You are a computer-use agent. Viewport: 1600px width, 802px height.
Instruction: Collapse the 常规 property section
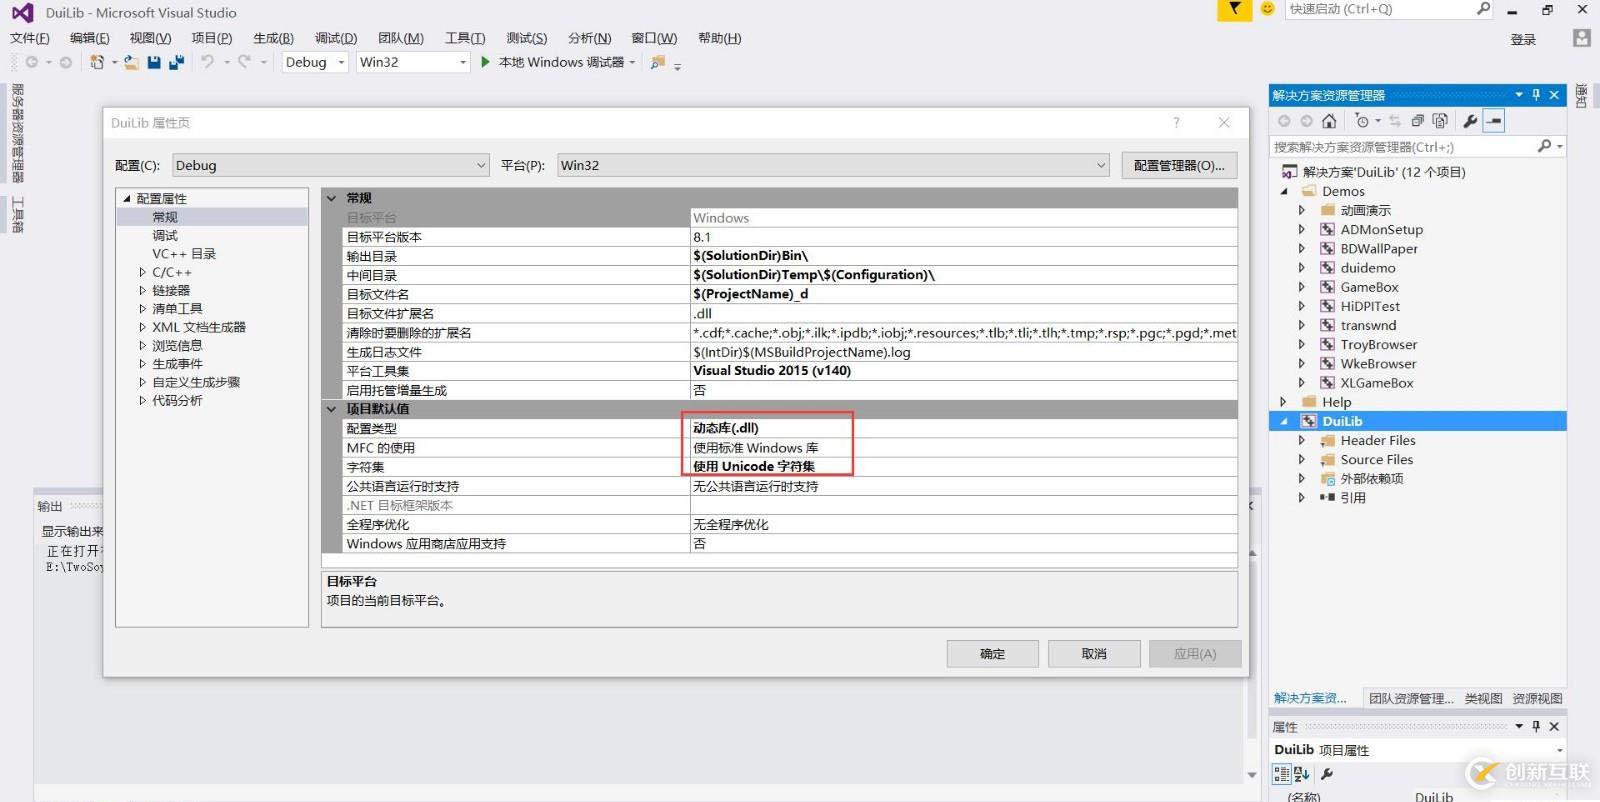pyautogui.click(x=331, y=198)
